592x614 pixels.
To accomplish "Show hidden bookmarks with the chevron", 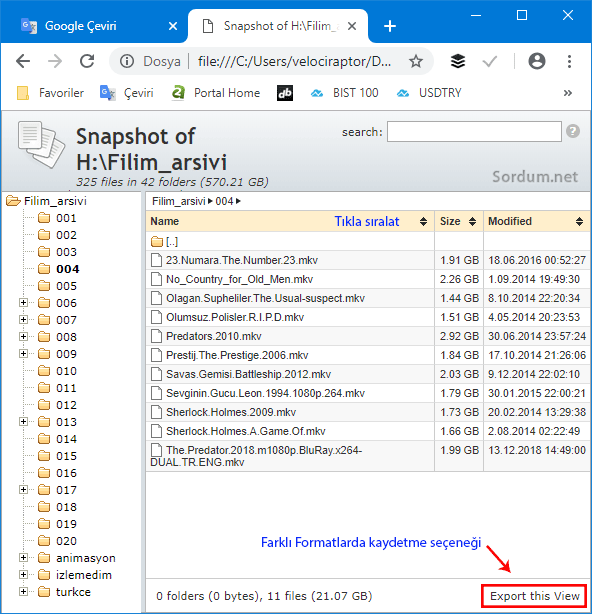I will point(568,93).
